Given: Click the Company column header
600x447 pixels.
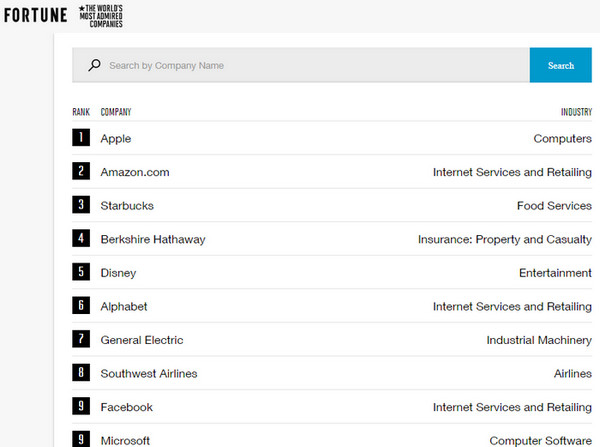Looking at the screenshot, I should pyautogui.click(x=116, y=112).
